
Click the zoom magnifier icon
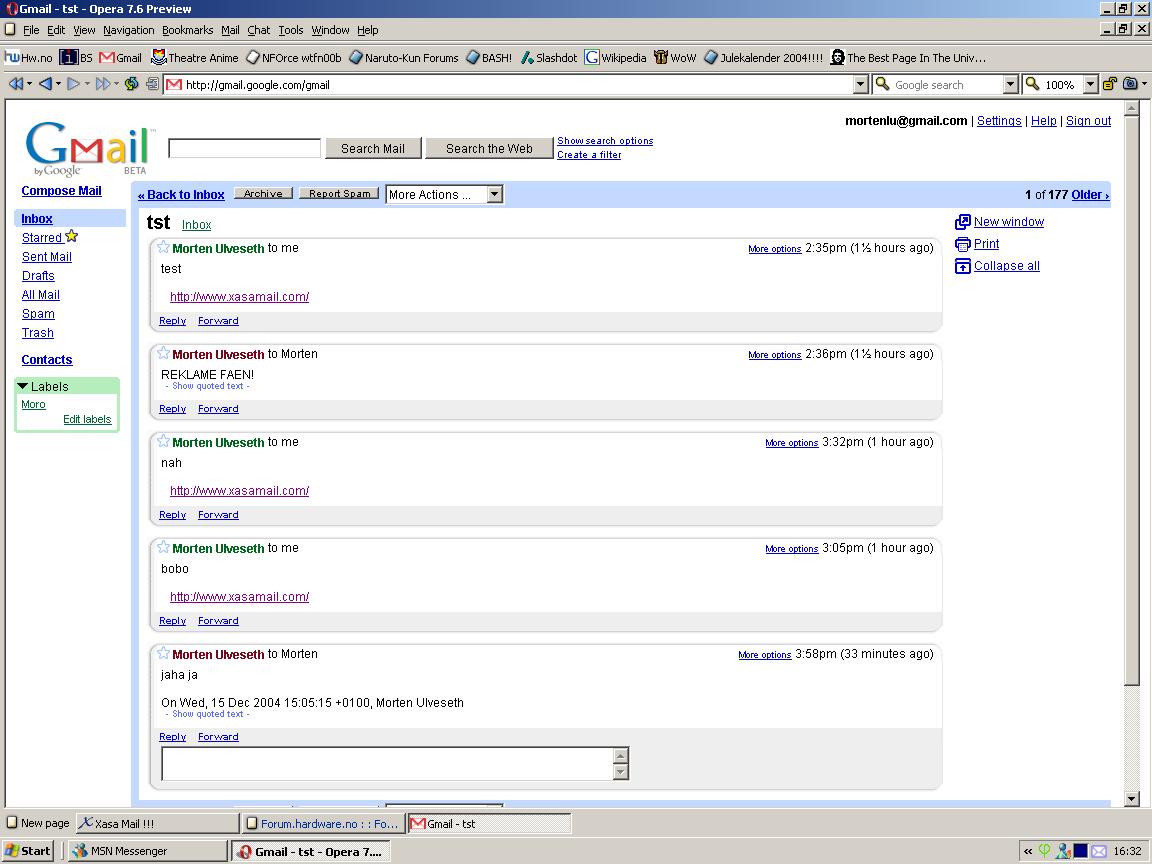[x=1032, y=84]
